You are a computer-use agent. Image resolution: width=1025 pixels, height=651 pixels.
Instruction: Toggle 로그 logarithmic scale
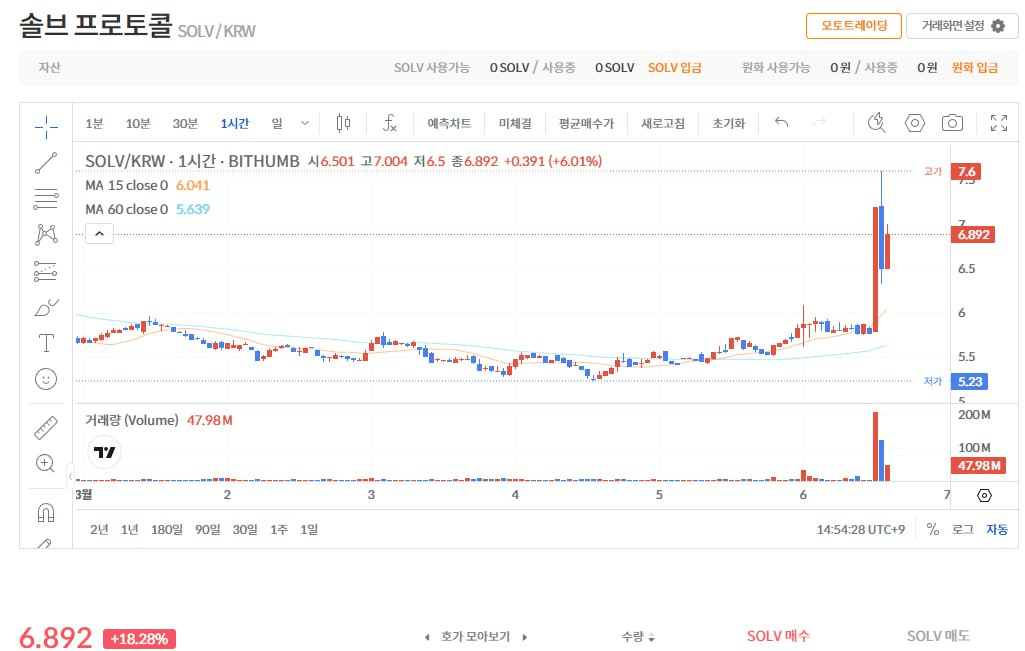coord(962,529)
